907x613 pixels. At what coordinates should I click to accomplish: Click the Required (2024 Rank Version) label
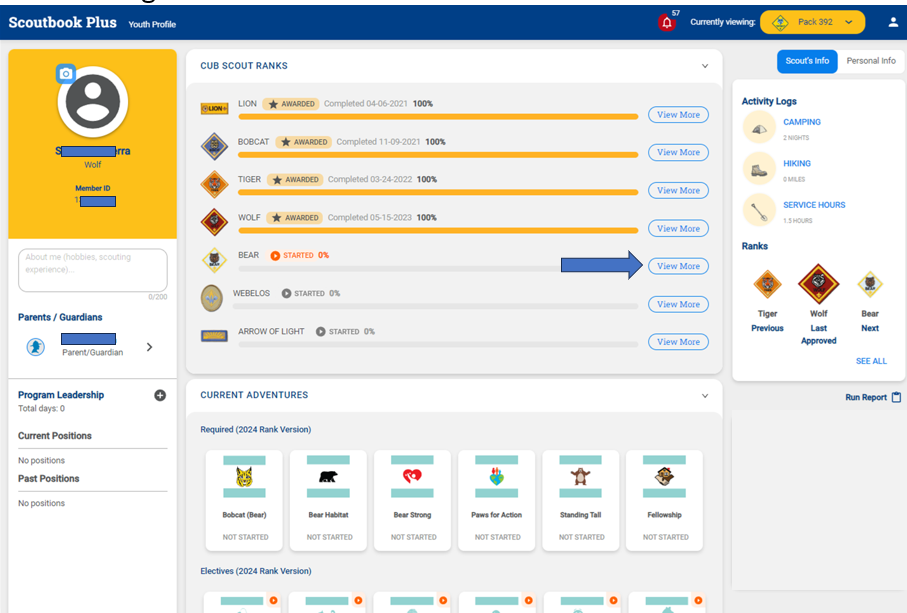click(x=256, y=430)
